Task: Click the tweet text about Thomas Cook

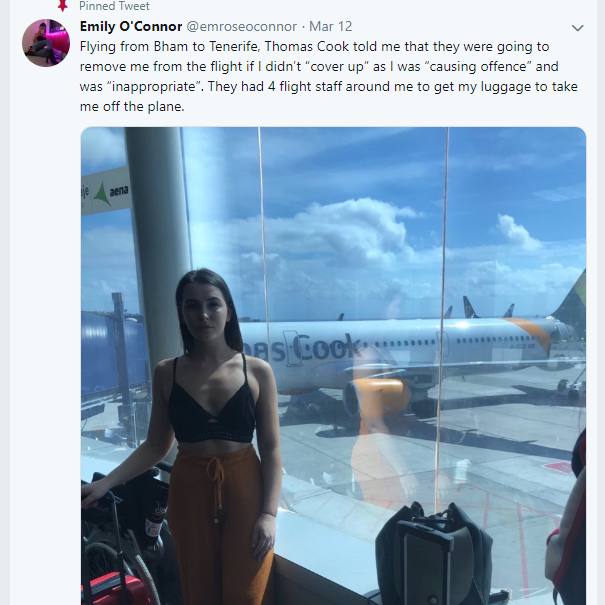Action: click(x=329, y=76)
